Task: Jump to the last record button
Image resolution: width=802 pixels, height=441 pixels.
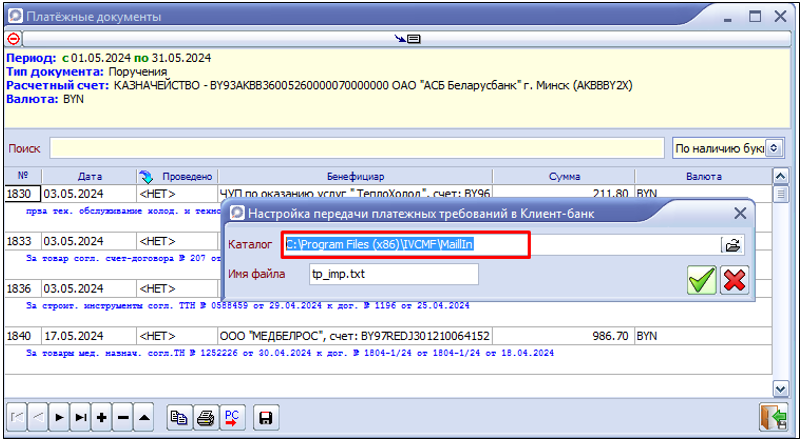Action: tap(80, 416)
